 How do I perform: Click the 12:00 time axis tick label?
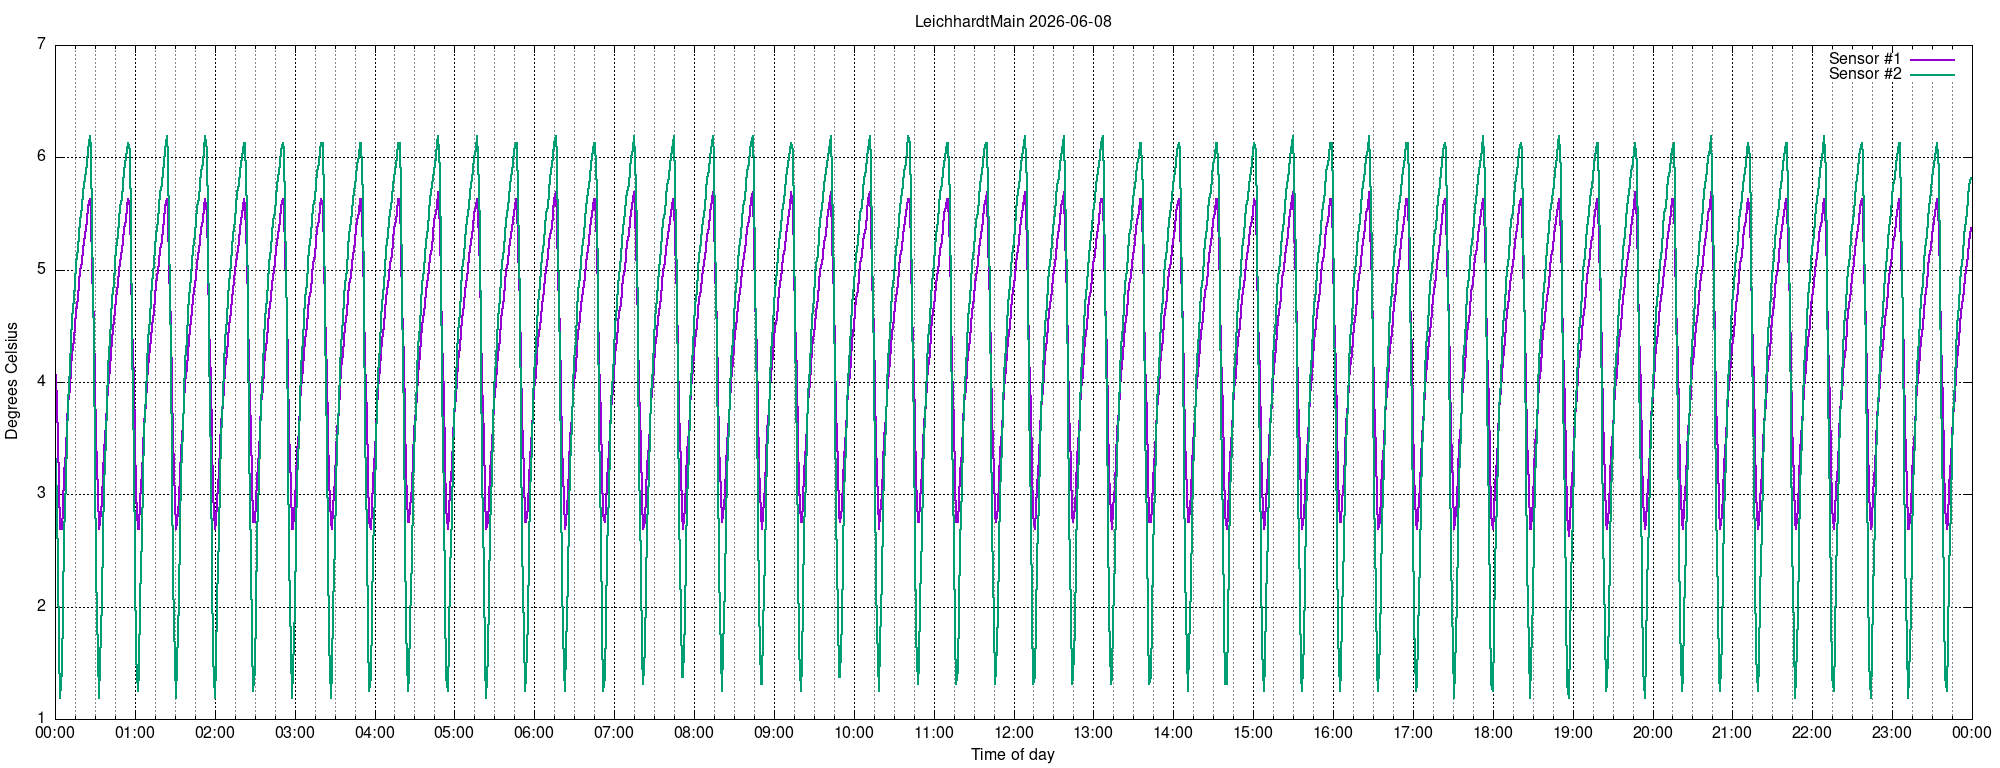coord(1013,732)
